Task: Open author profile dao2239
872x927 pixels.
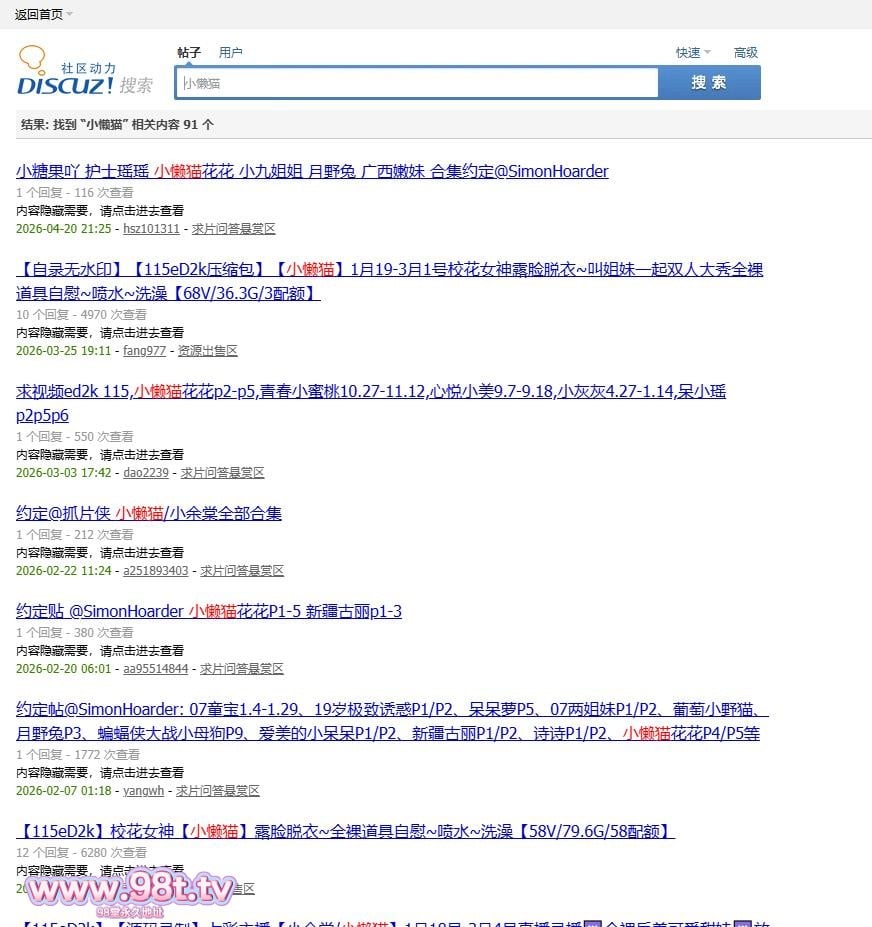Action: pyautogui.click(x=146, y=473)
